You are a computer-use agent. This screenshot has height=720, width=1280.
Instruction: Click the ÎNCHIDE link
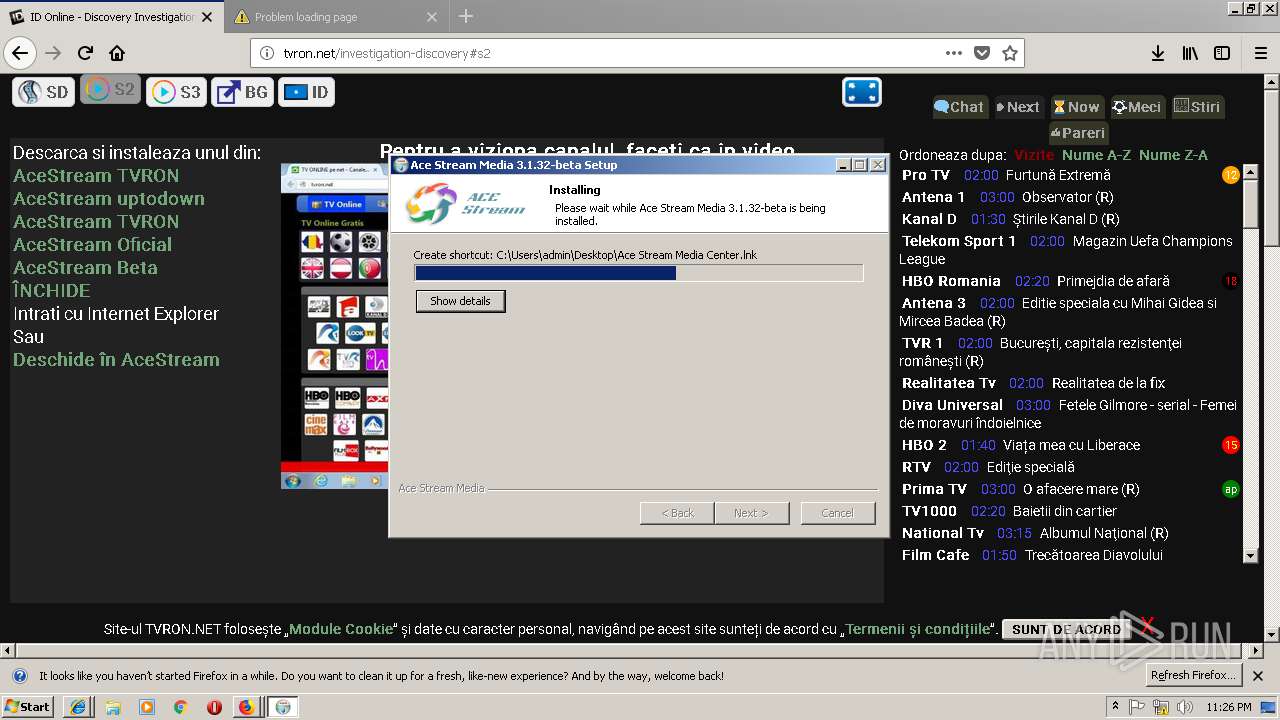pos(52,291)
